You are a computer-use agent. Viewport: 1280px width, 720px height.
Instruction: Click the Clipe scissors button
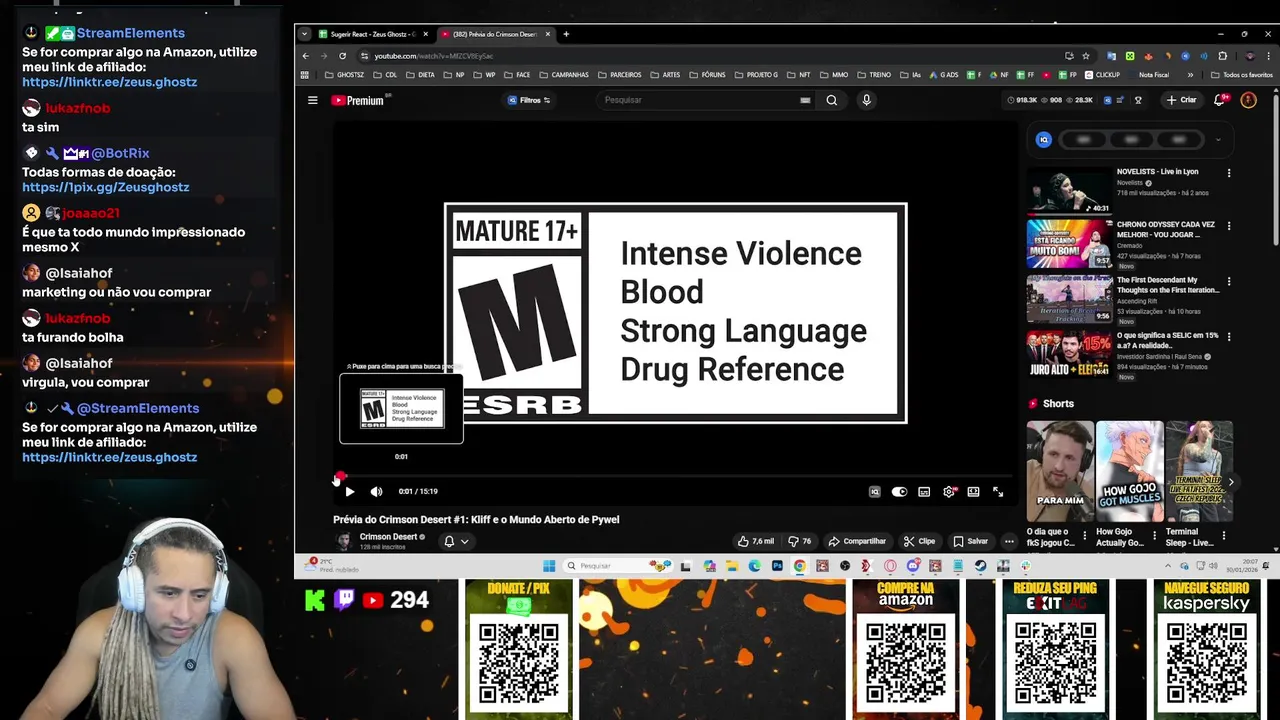coord(919,541)
